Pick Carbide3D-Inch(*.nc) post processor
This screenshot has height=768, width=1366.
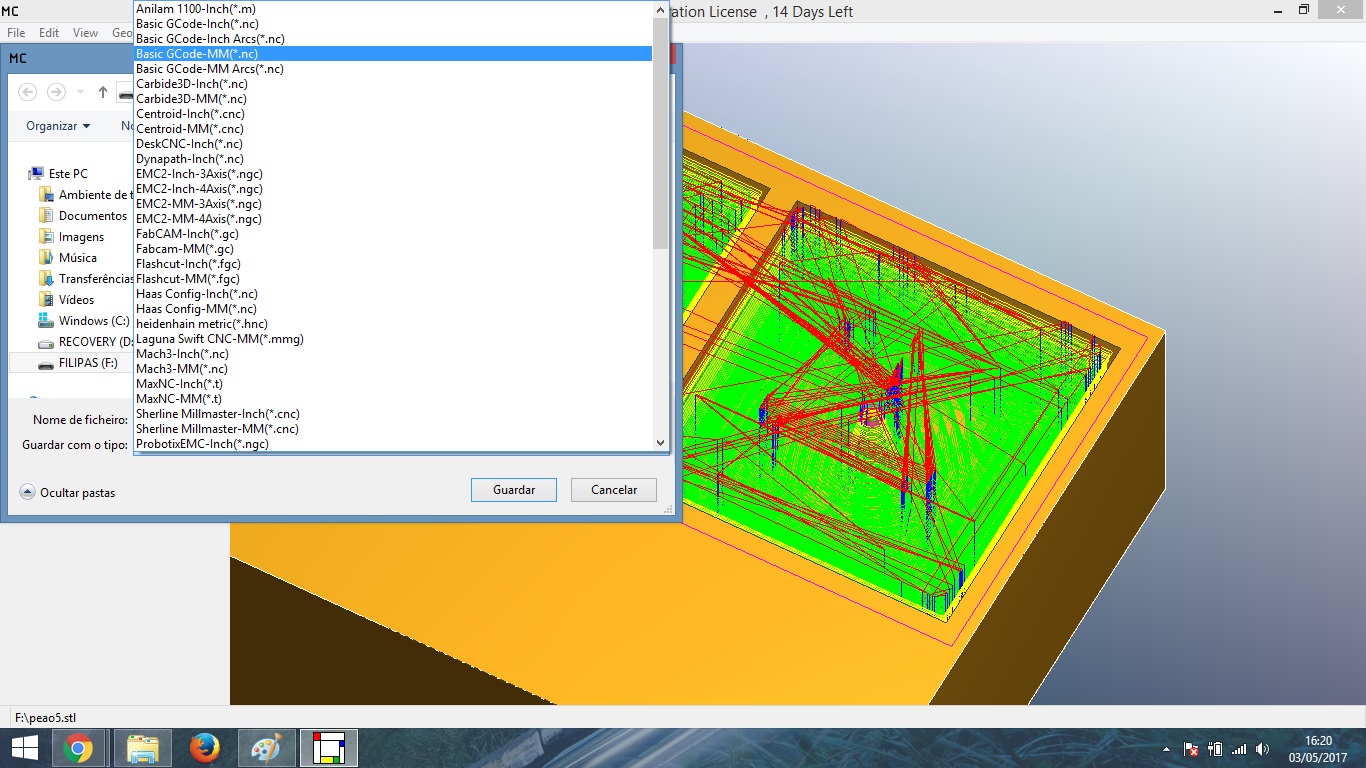[393, 84]
